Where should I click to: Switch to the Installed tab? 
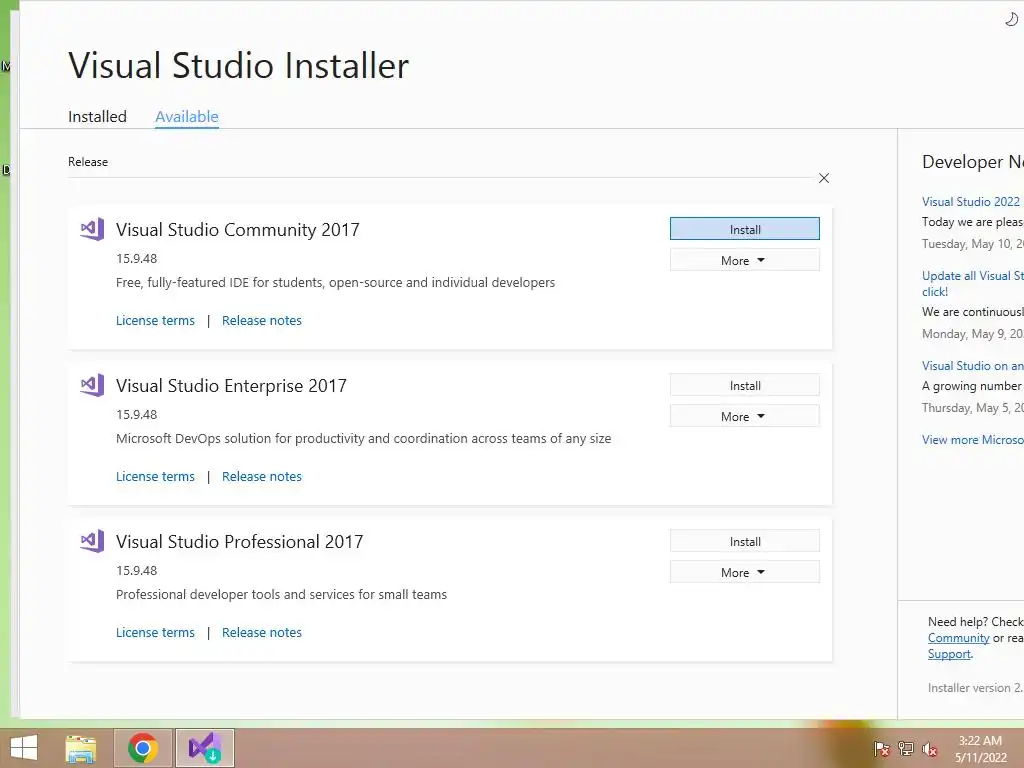pos(97,116)
